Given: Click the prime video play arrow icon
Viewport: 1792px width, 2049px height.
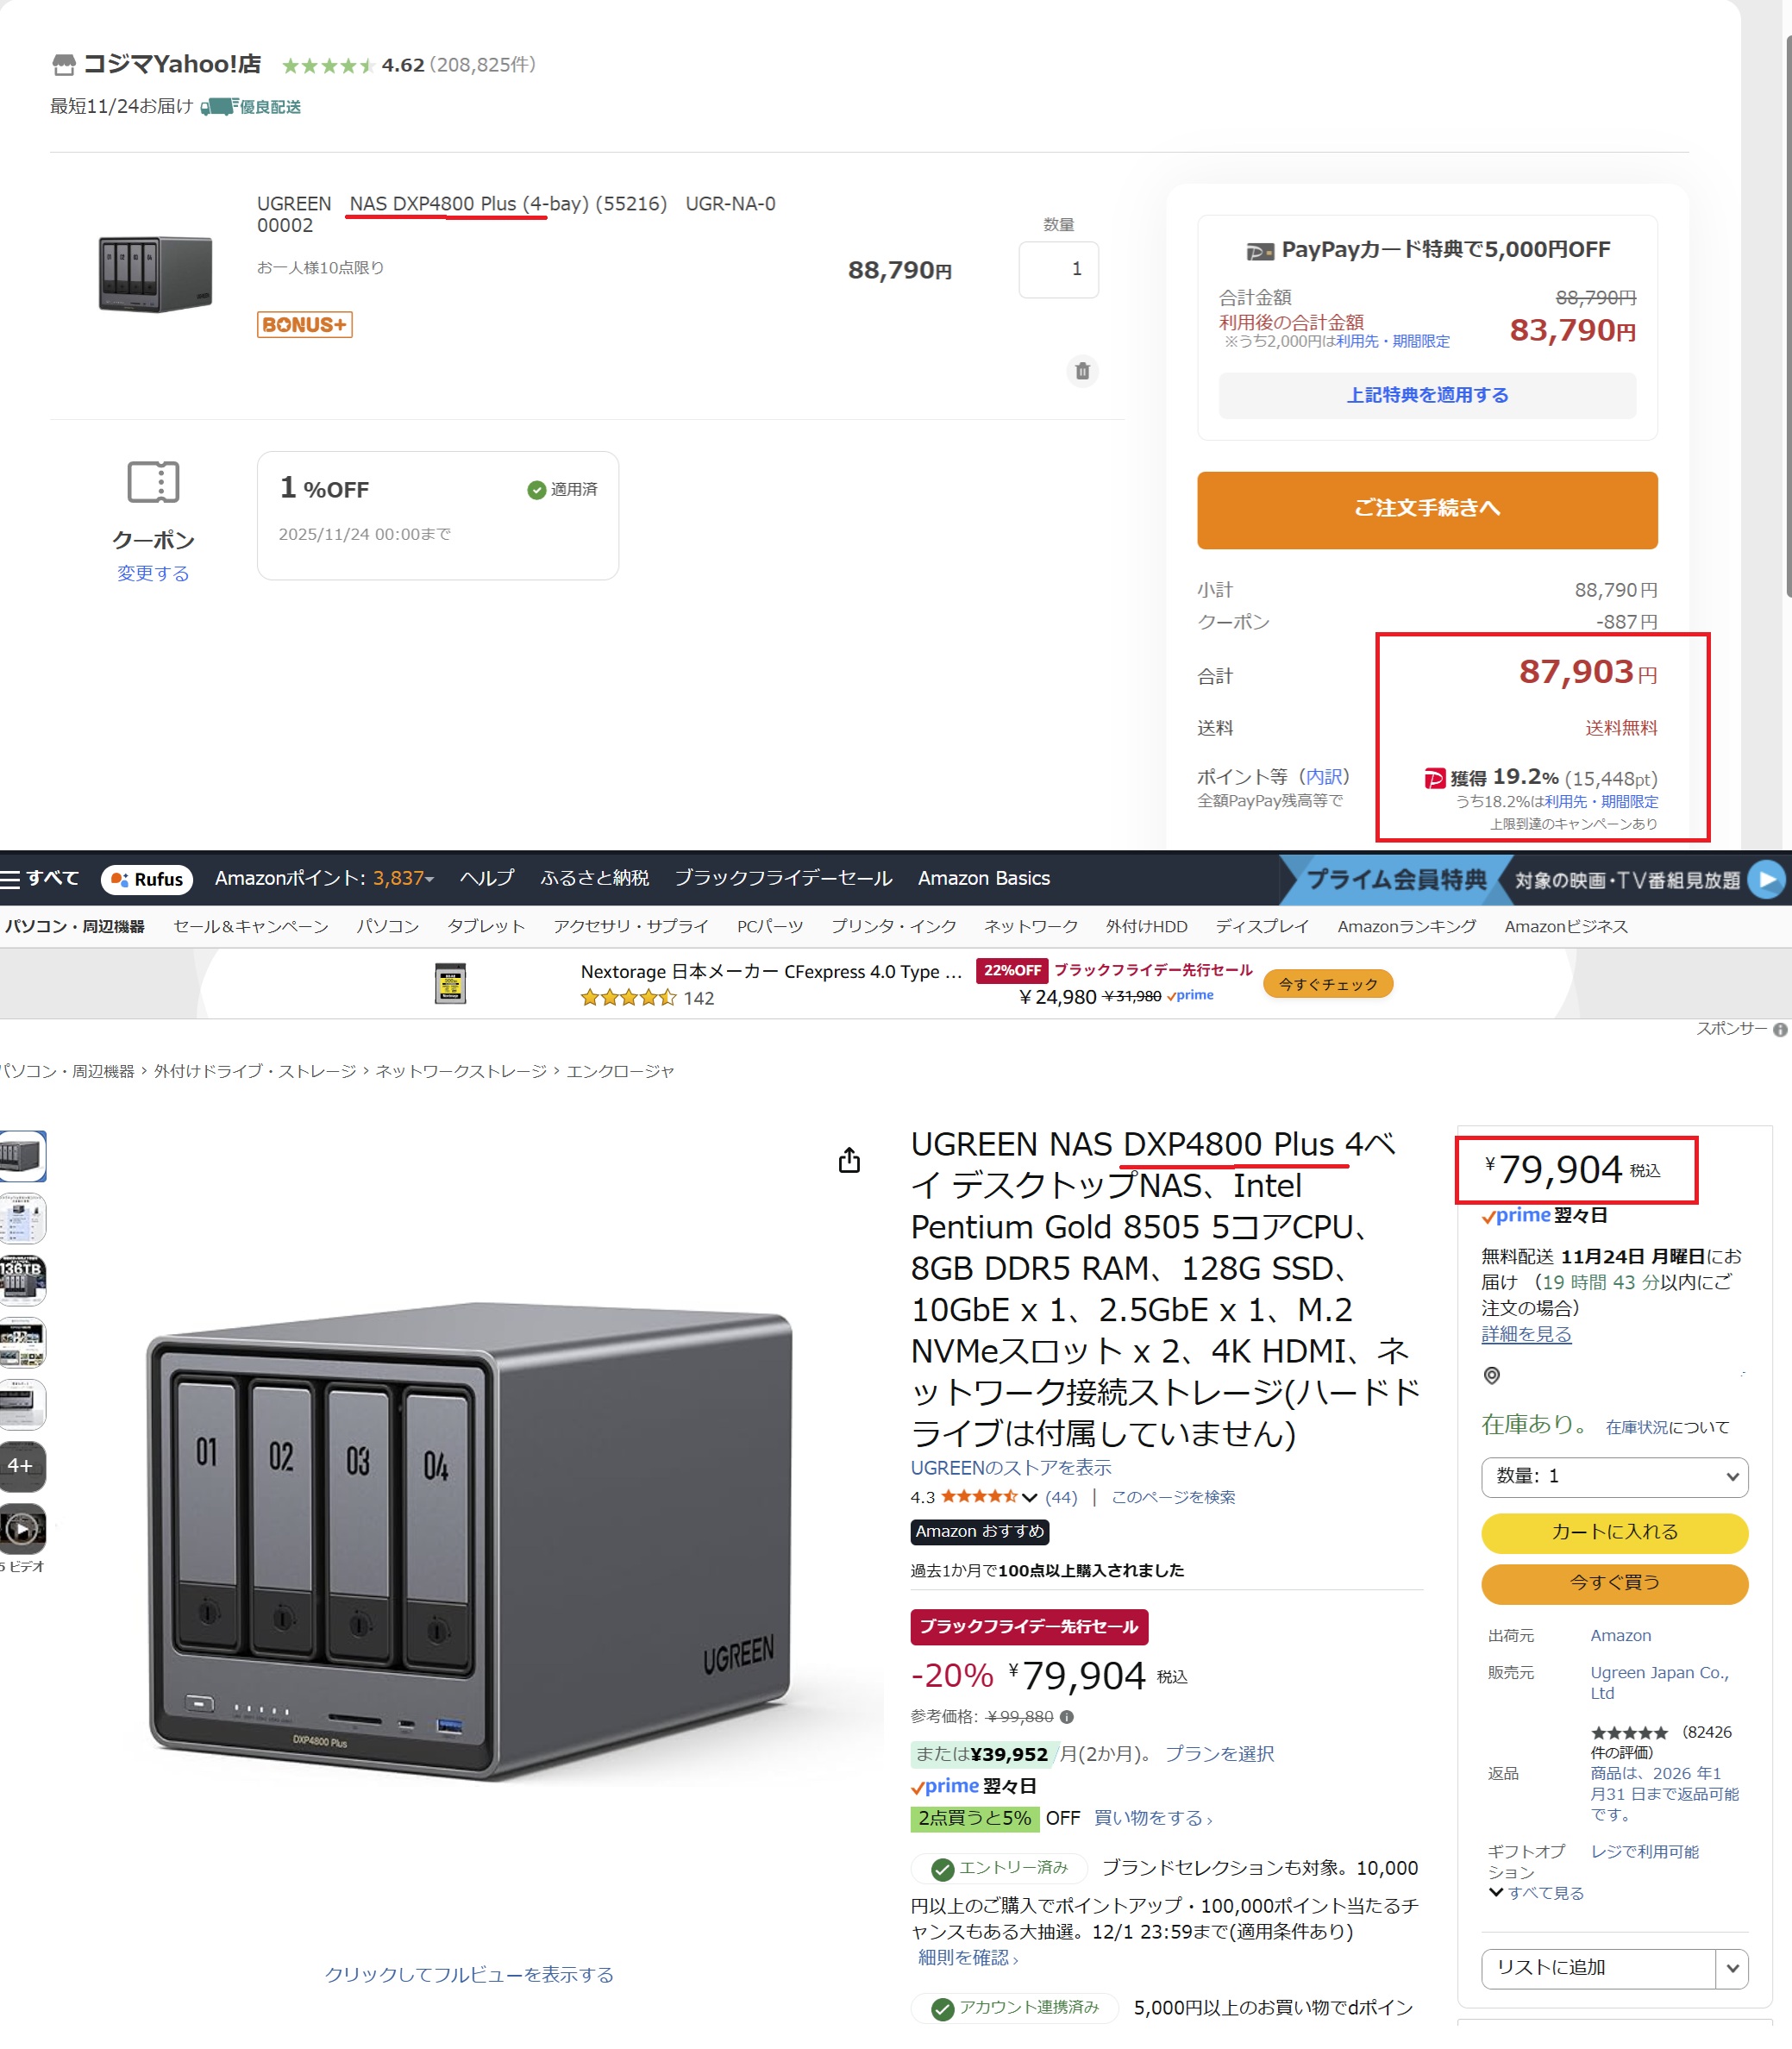Looking at the screenshot, I should [1767, 879].
